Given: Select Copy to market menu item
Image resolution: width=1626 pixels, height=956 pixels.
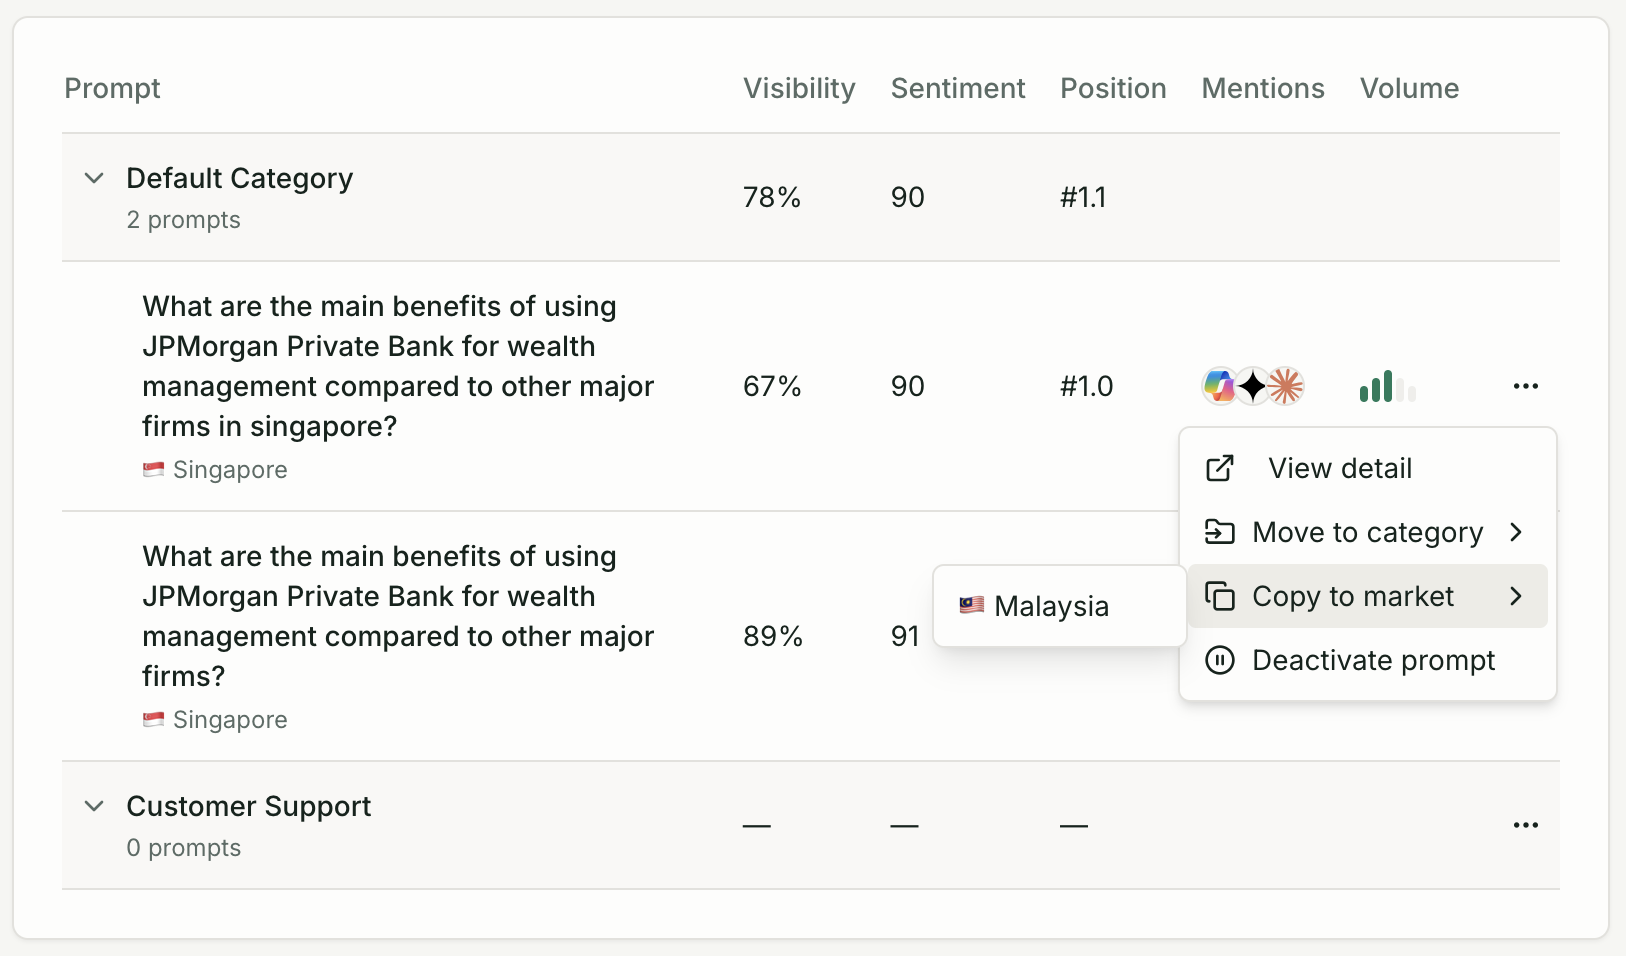Looking at the screenshot, I should coord(1368,596).
